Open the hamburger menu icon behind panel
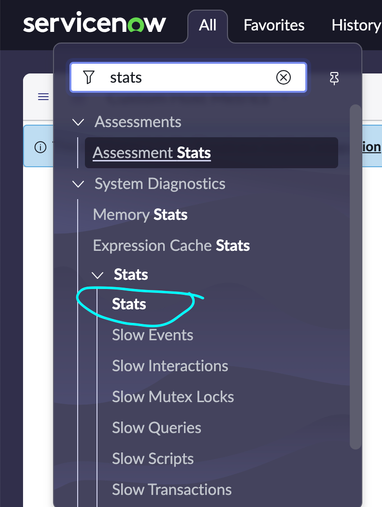The image size is (382, 507). click(43, 97)
